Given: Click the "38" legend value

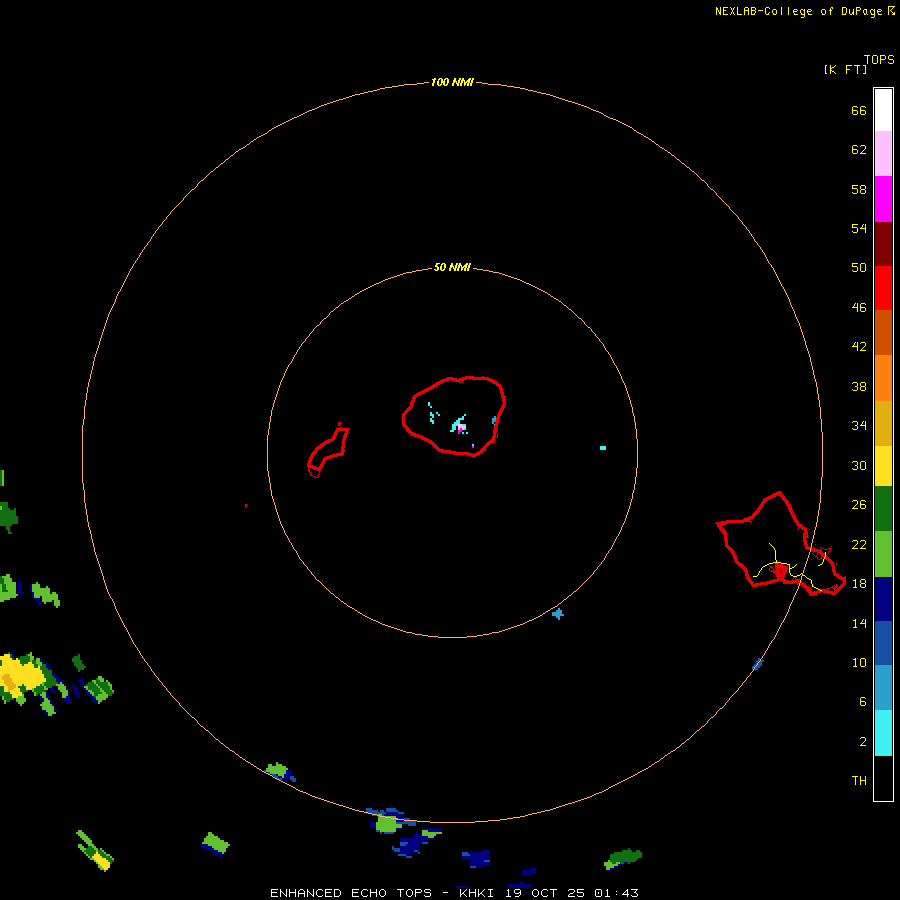Looking at the screenshot, I should [859, 387].
